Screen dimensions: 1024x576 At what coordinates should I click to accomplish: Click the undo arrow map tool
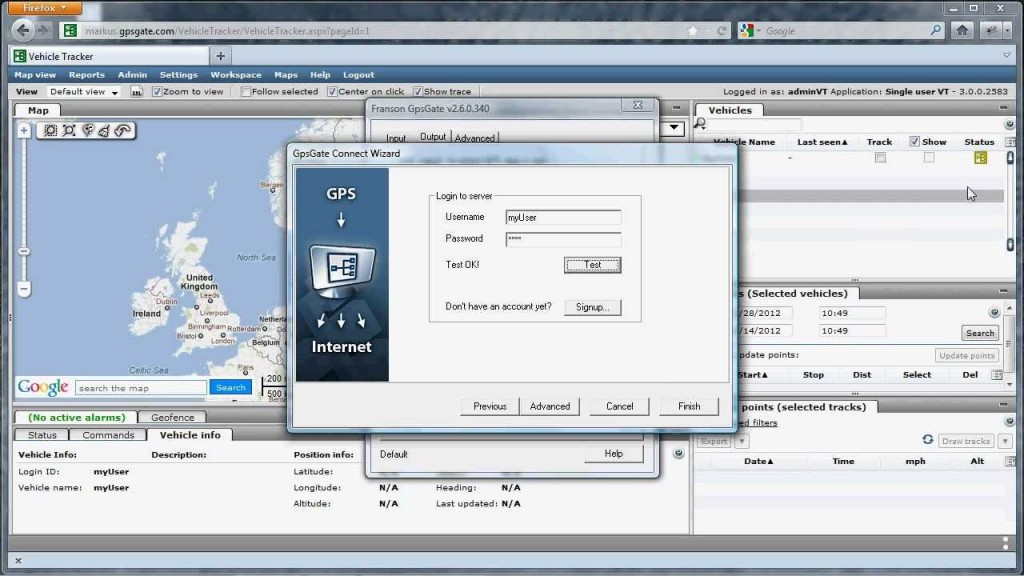pos(122,131)
